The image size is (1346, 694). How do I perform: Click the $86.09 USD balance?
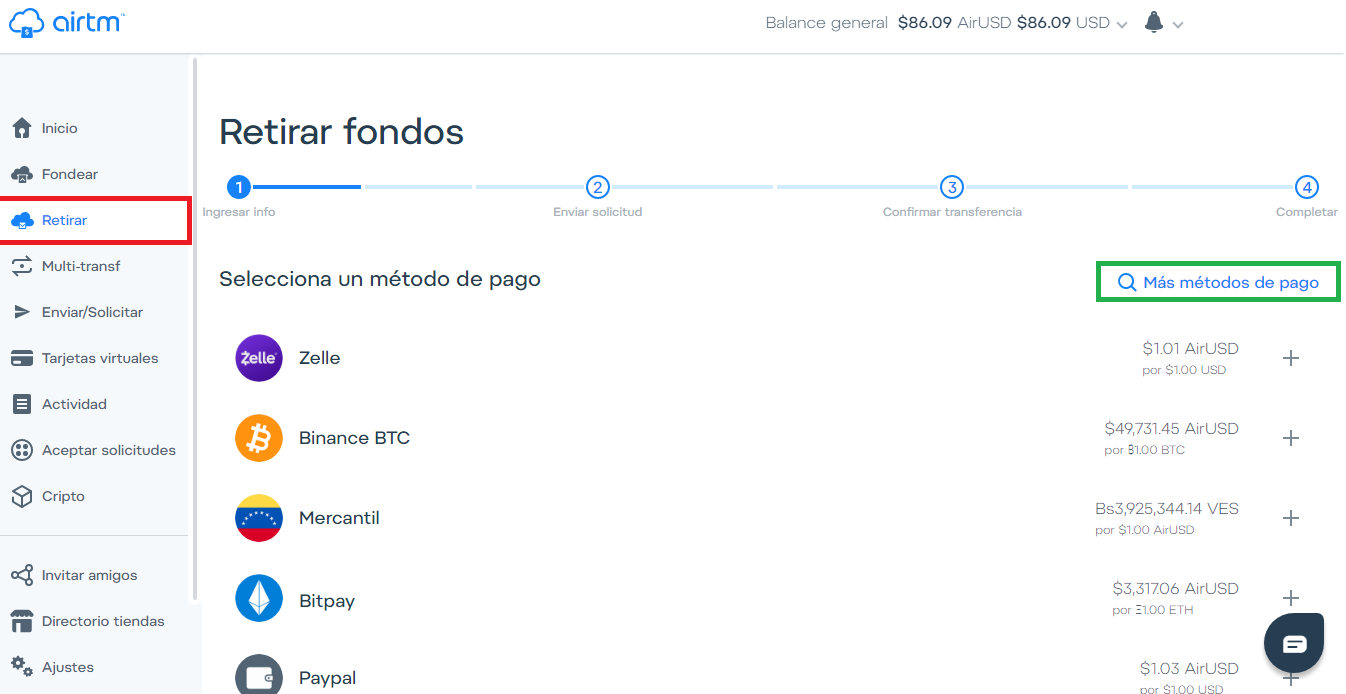point(1063,23)
